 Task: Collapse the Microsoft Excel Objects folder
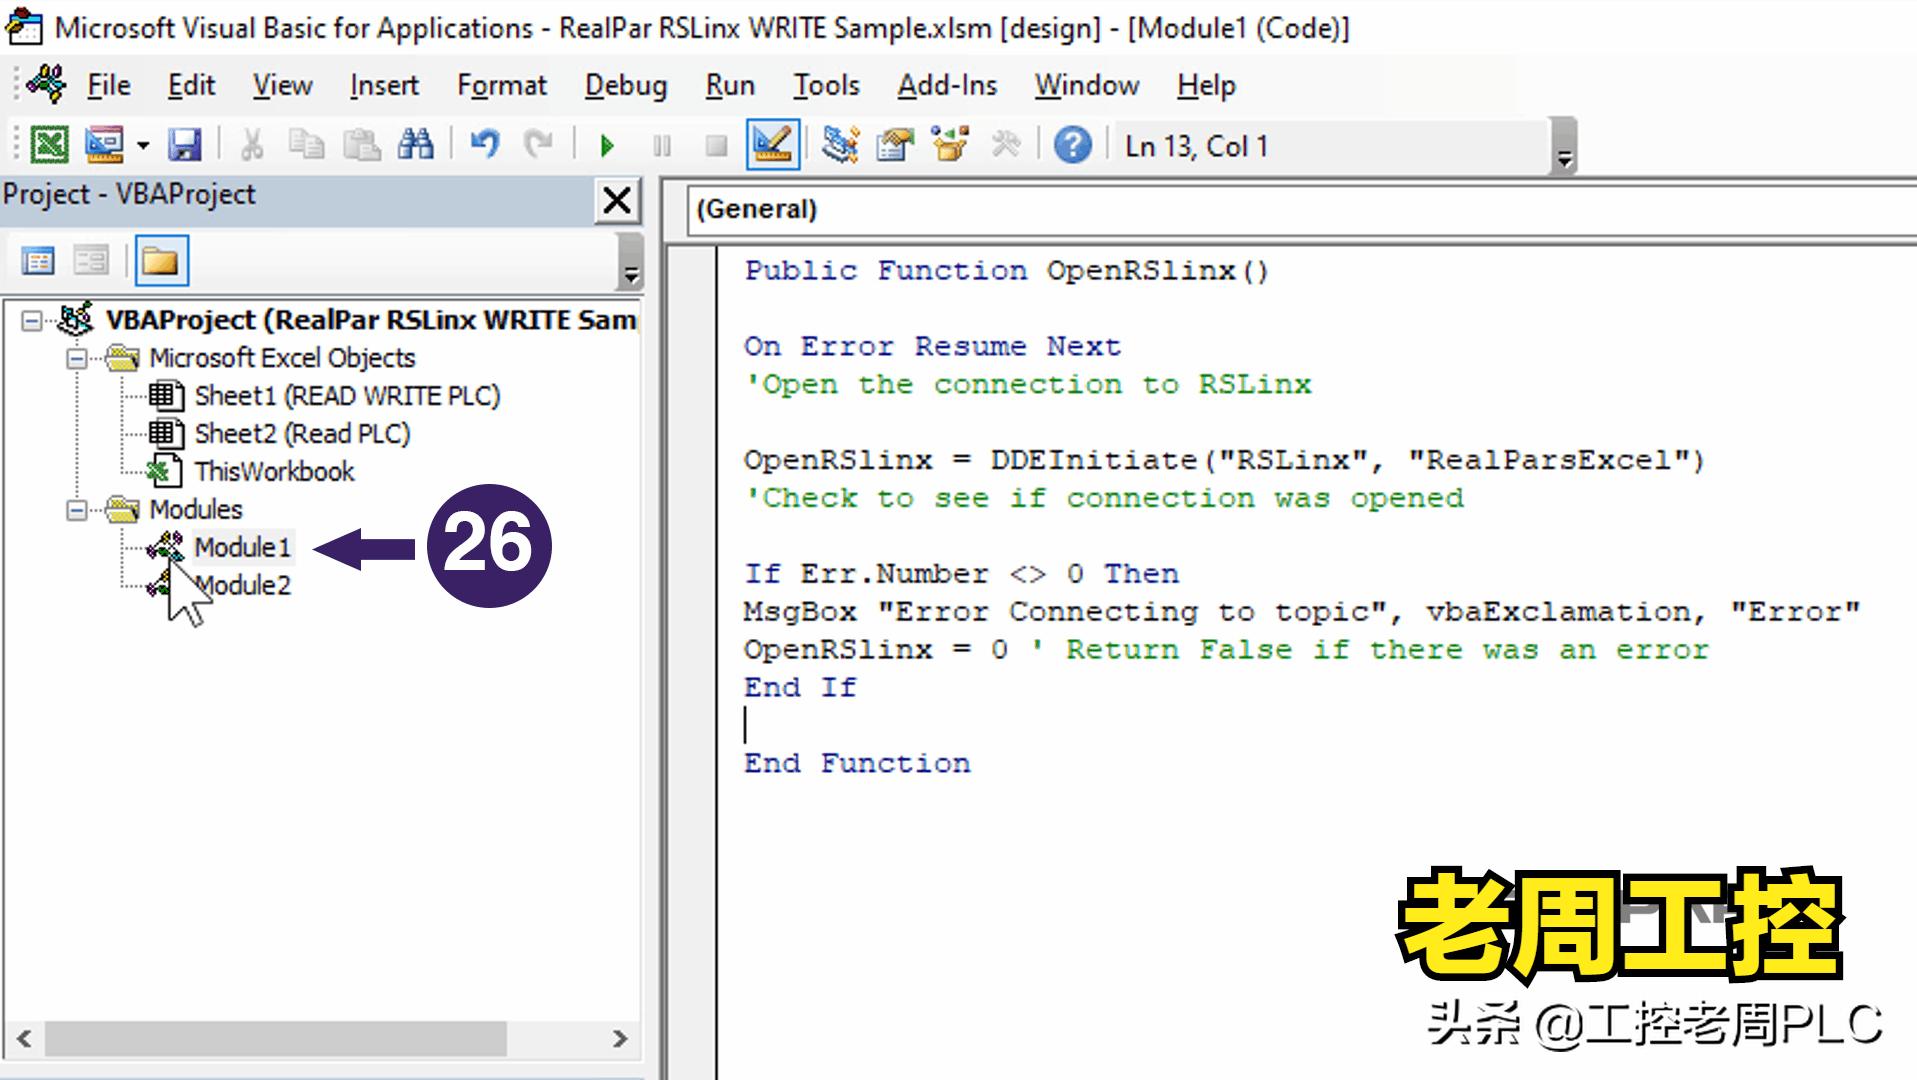(76, 358)
